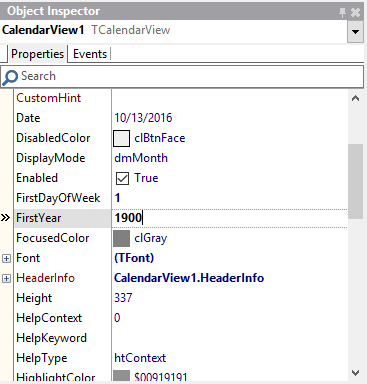Select the Font property name
The image size is (367, 384).
28,258
